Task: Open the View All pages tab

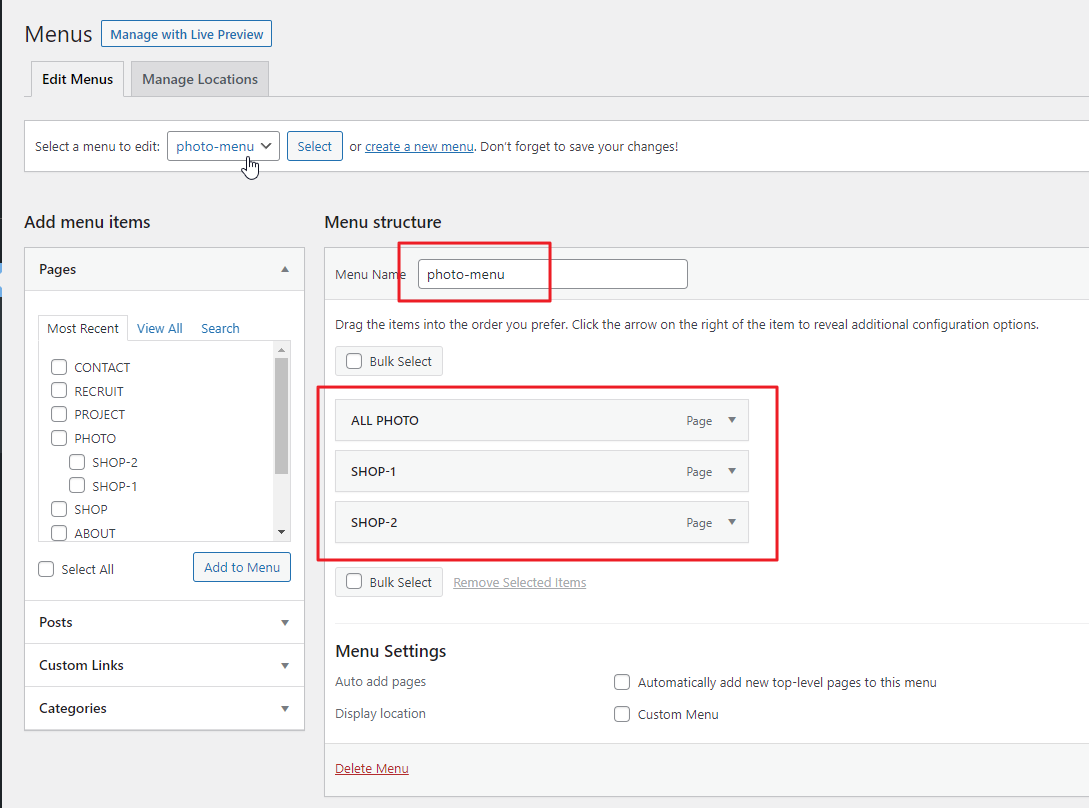Action: click(x=160, y=329)
